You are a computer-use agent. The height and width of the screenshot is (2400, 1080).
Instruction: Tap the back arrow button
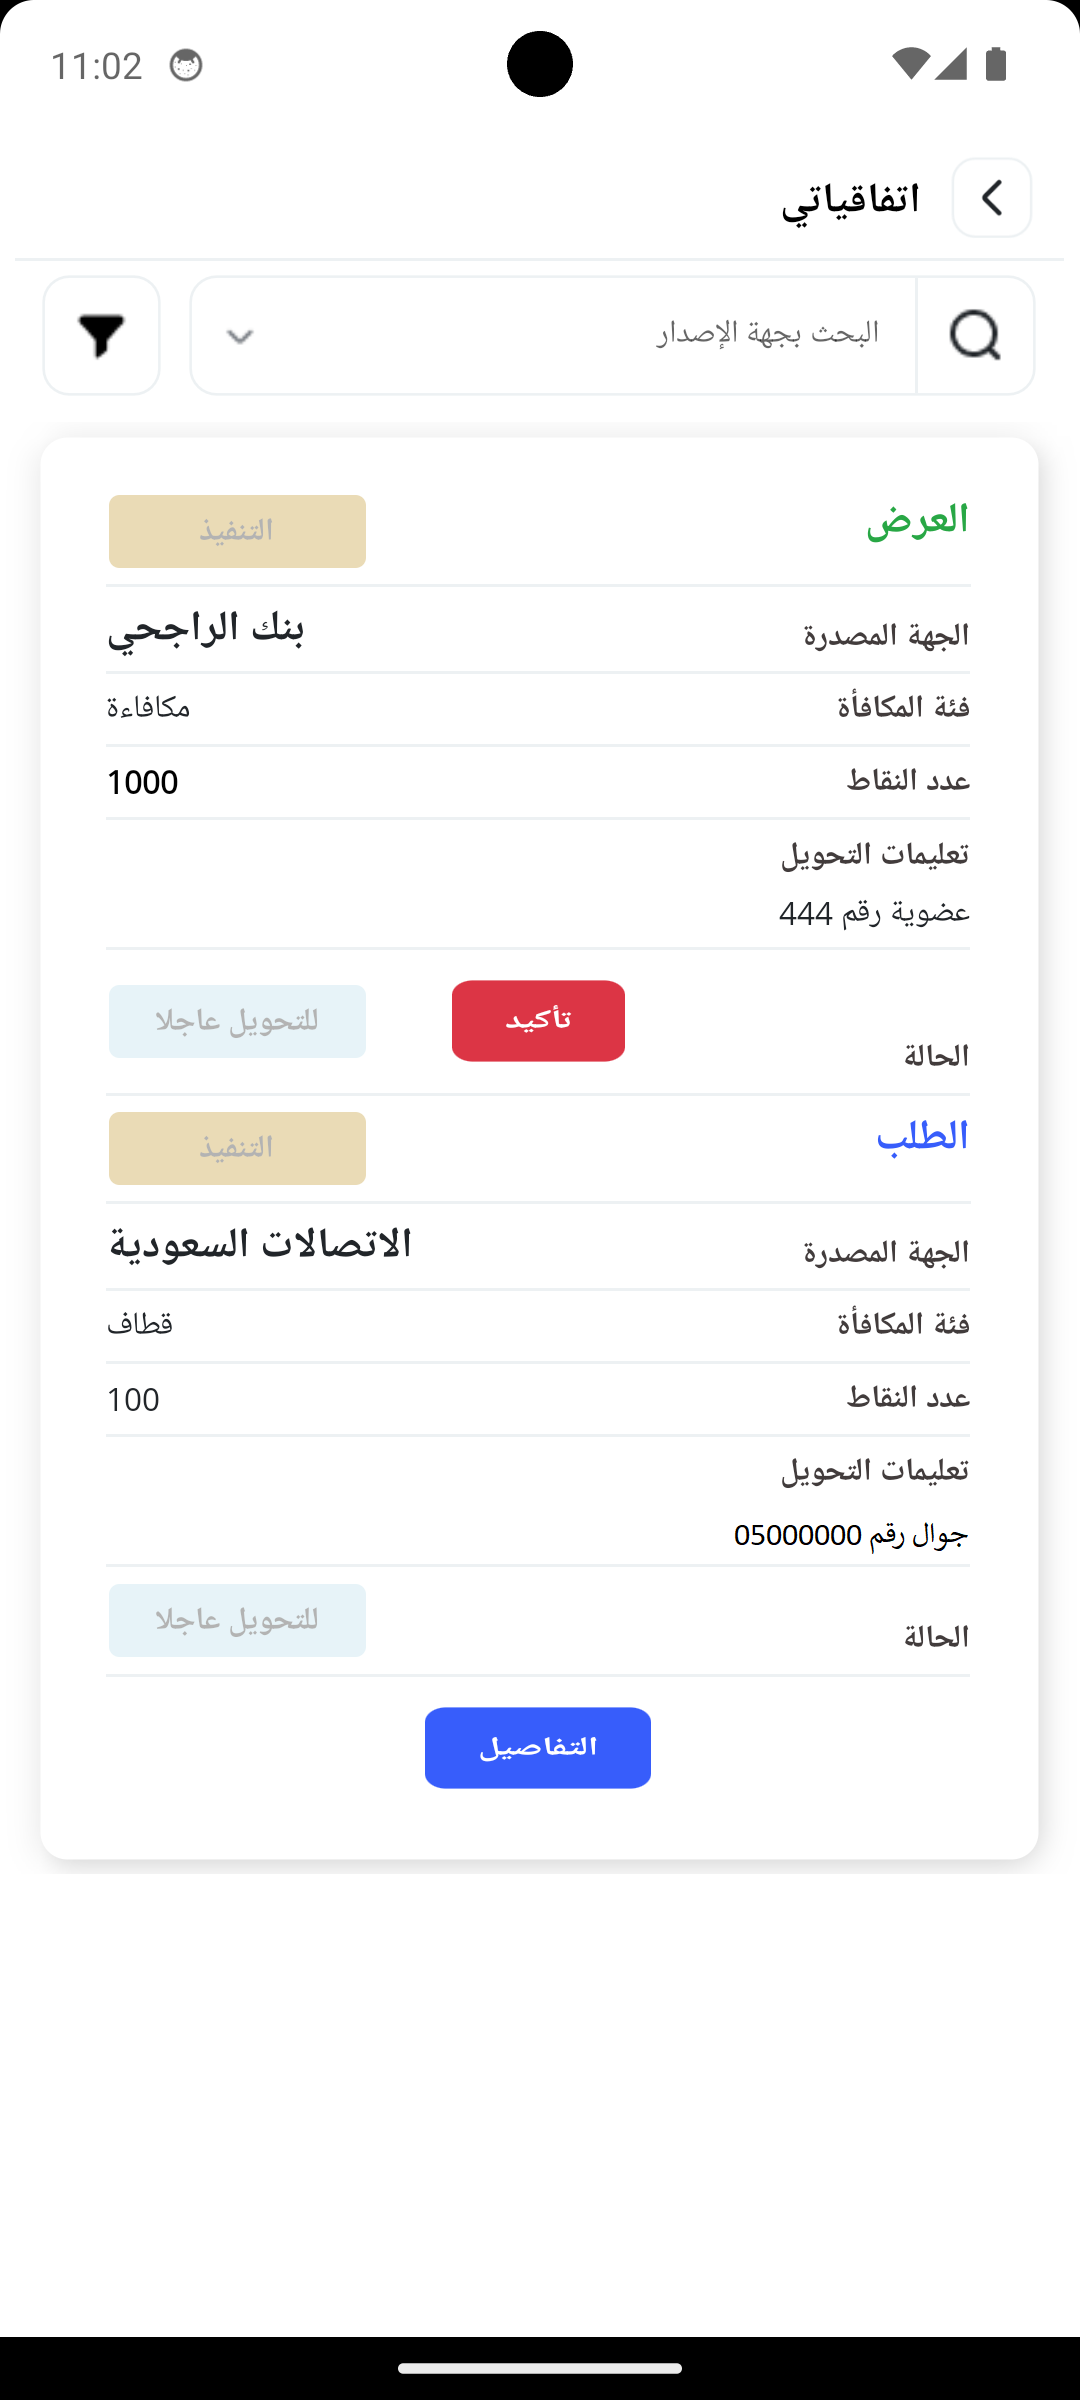pyautogui.click(x=991, y=198)
